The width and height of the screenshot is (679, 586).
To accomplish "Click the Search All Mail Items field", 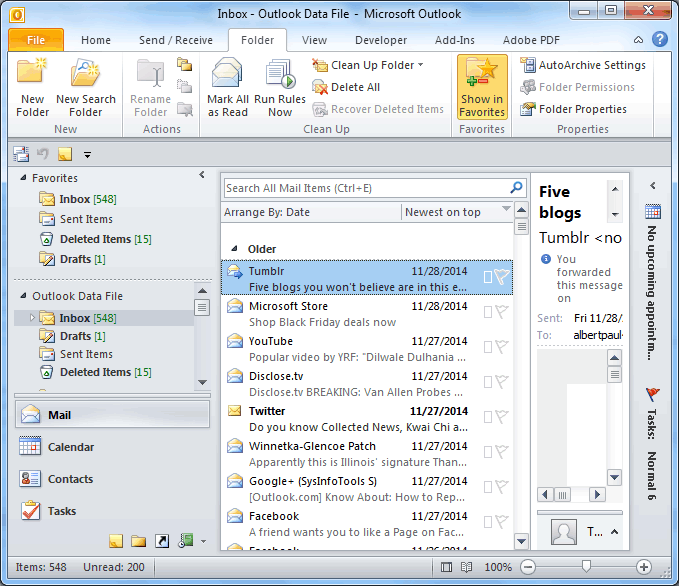I will (366, 188).
